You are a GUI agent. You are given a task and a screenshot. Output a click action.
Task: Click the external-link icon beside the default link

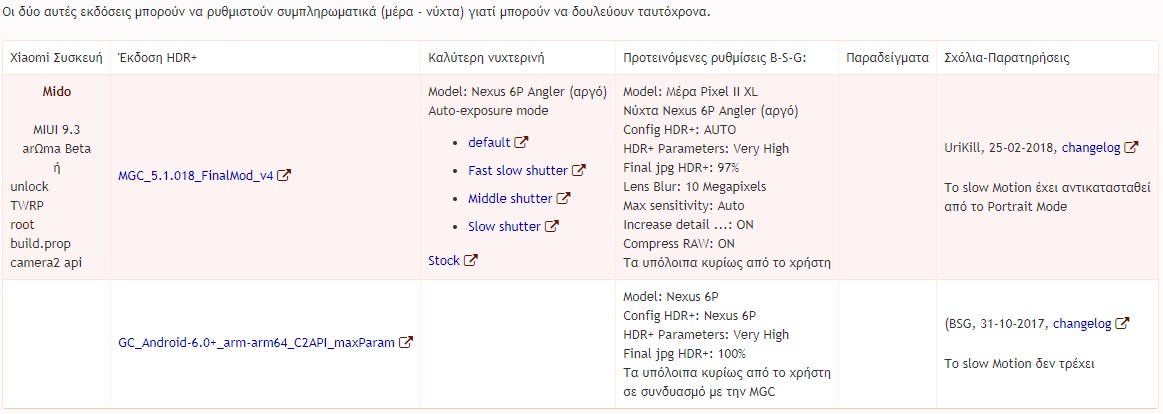pos(521,142)
